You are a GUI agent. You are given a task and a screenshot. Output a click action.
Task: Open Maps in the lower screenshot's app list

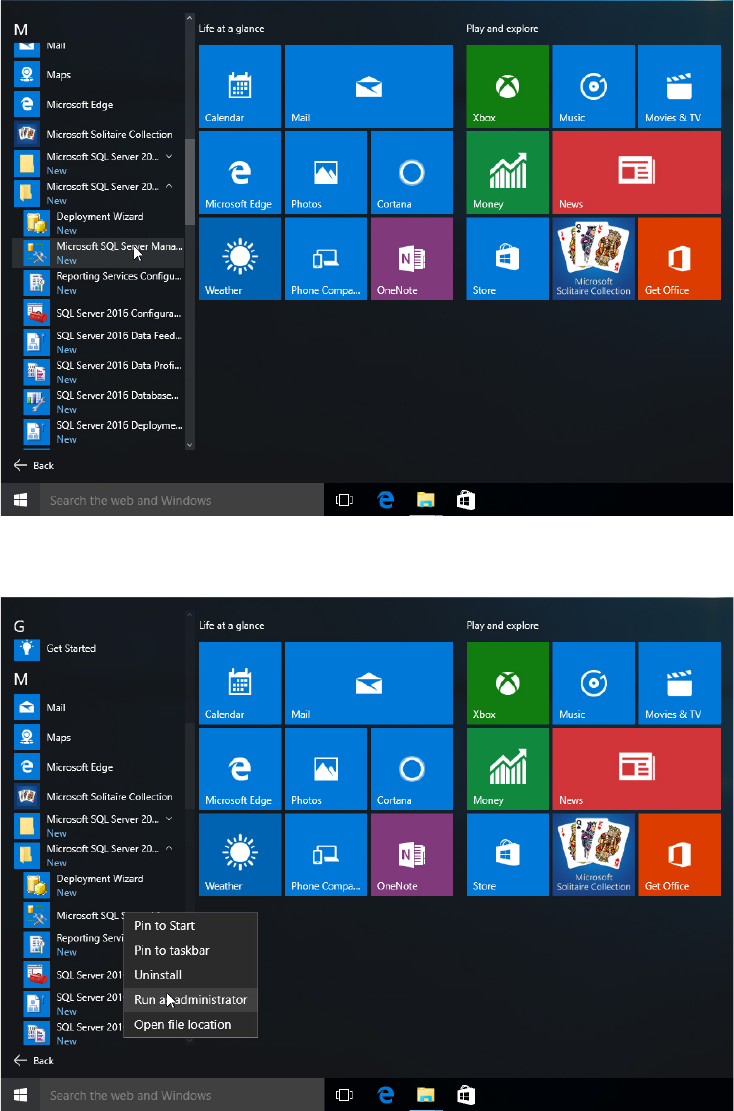pos(98,737)
